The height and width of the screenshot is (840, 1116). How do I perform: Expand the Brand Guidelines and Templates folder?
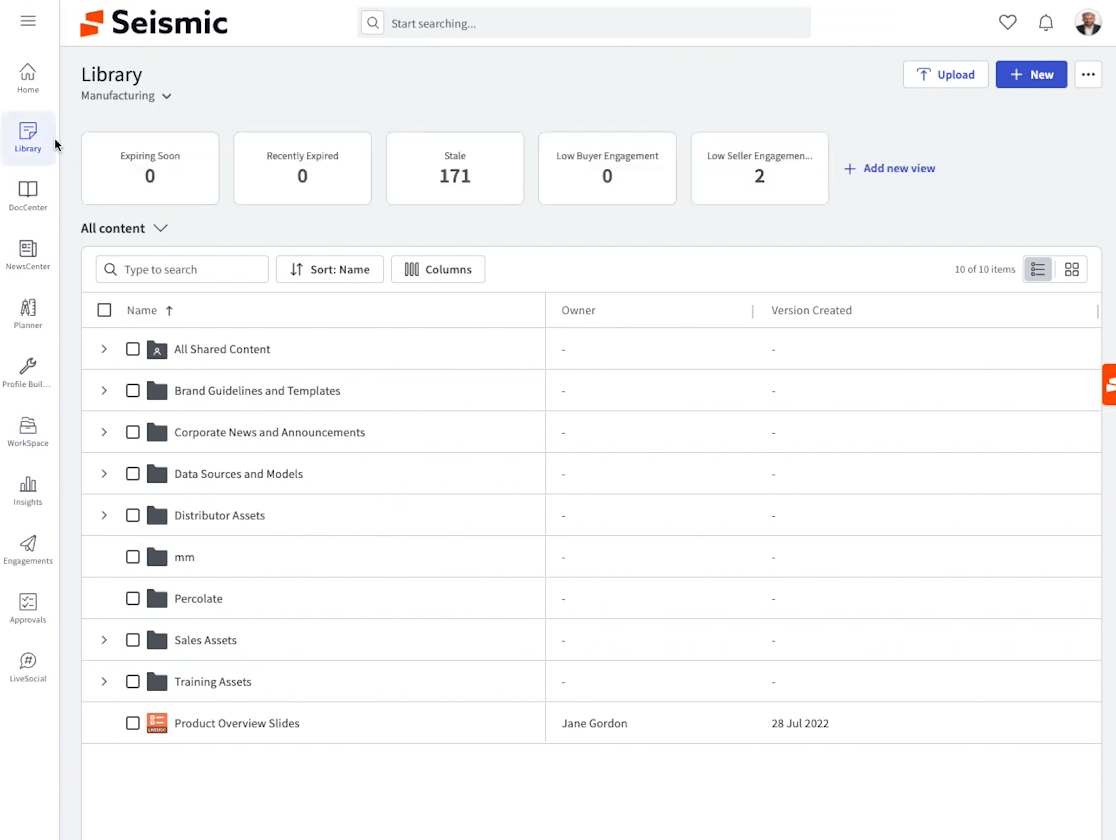pos(104,391)
